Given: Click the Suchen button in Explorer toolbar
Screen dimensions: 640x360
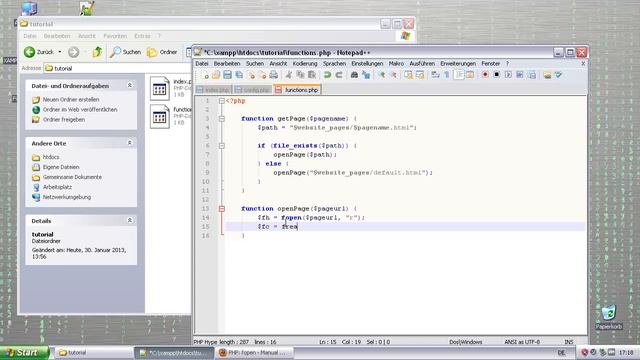Looking at the screenshot, I should point(126,52).
